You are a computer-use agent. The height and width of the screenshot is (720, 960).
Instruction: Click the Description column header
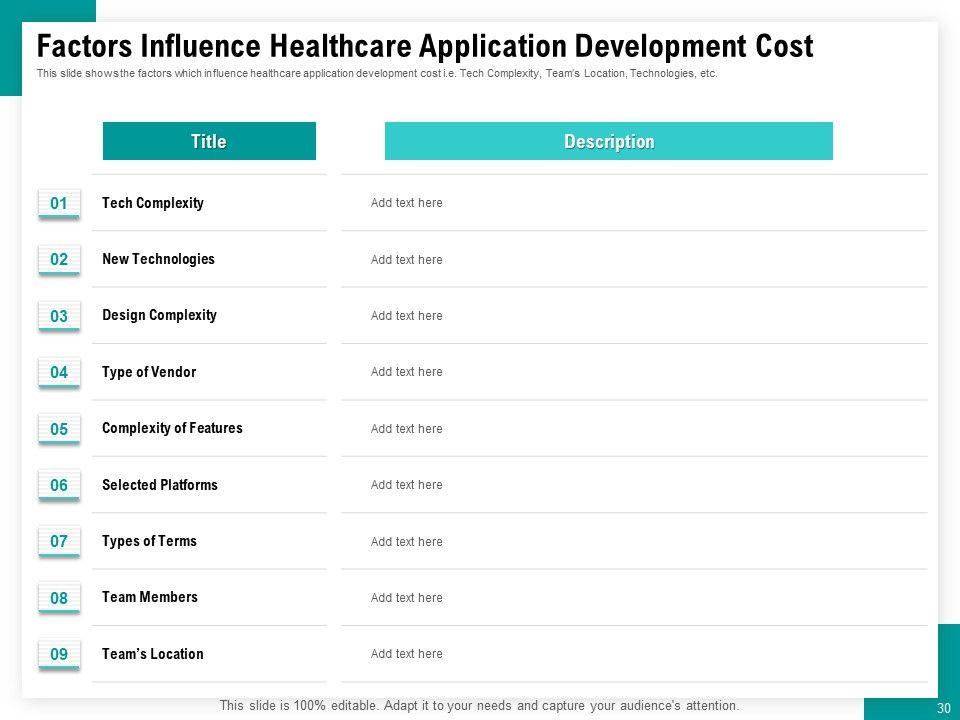click(x=609, y=142)
